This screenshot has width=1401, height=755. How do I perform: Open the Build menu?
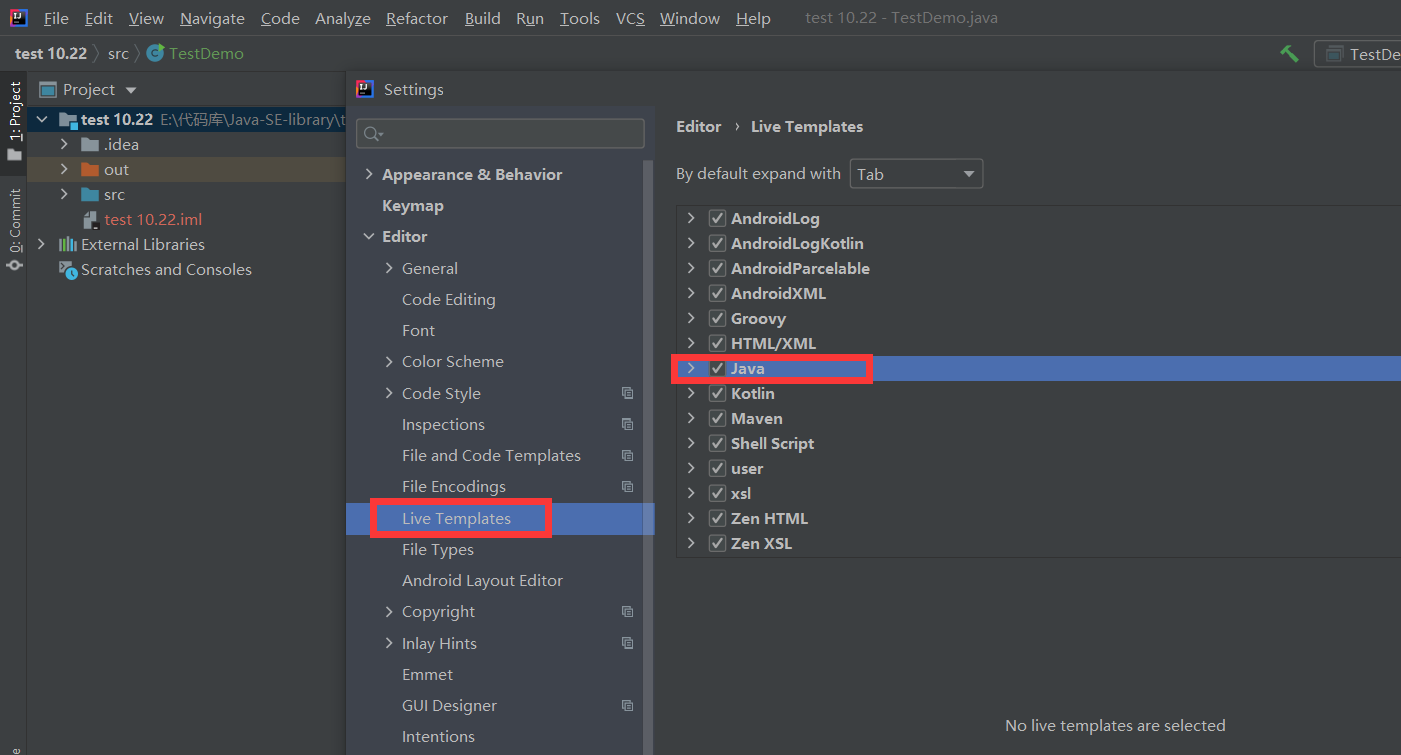pyautogui.click(x=482, y=18)
